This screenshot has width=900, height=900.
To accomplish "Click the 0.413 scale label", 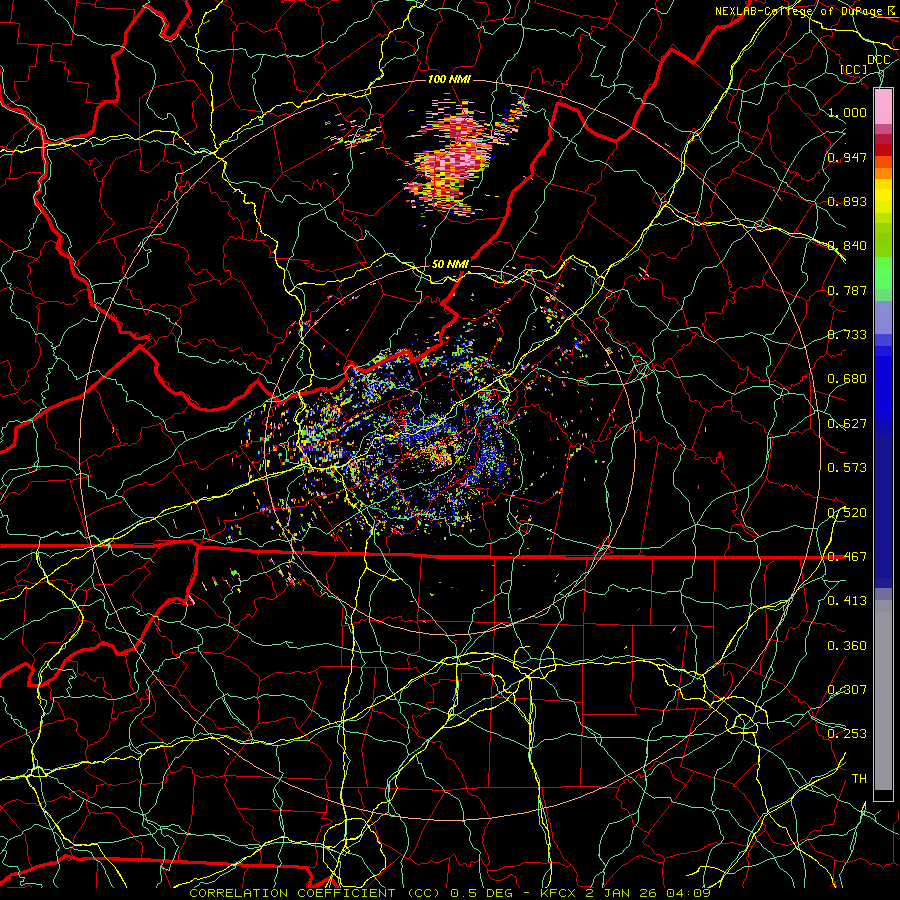I will click(x=847, y=601).
